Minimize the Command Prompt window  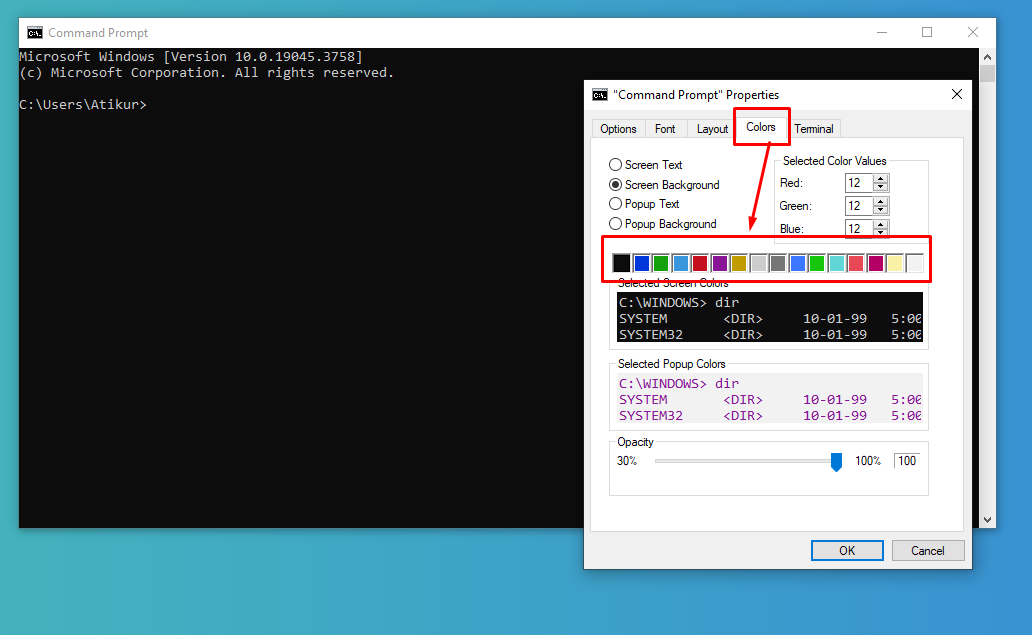882,32
